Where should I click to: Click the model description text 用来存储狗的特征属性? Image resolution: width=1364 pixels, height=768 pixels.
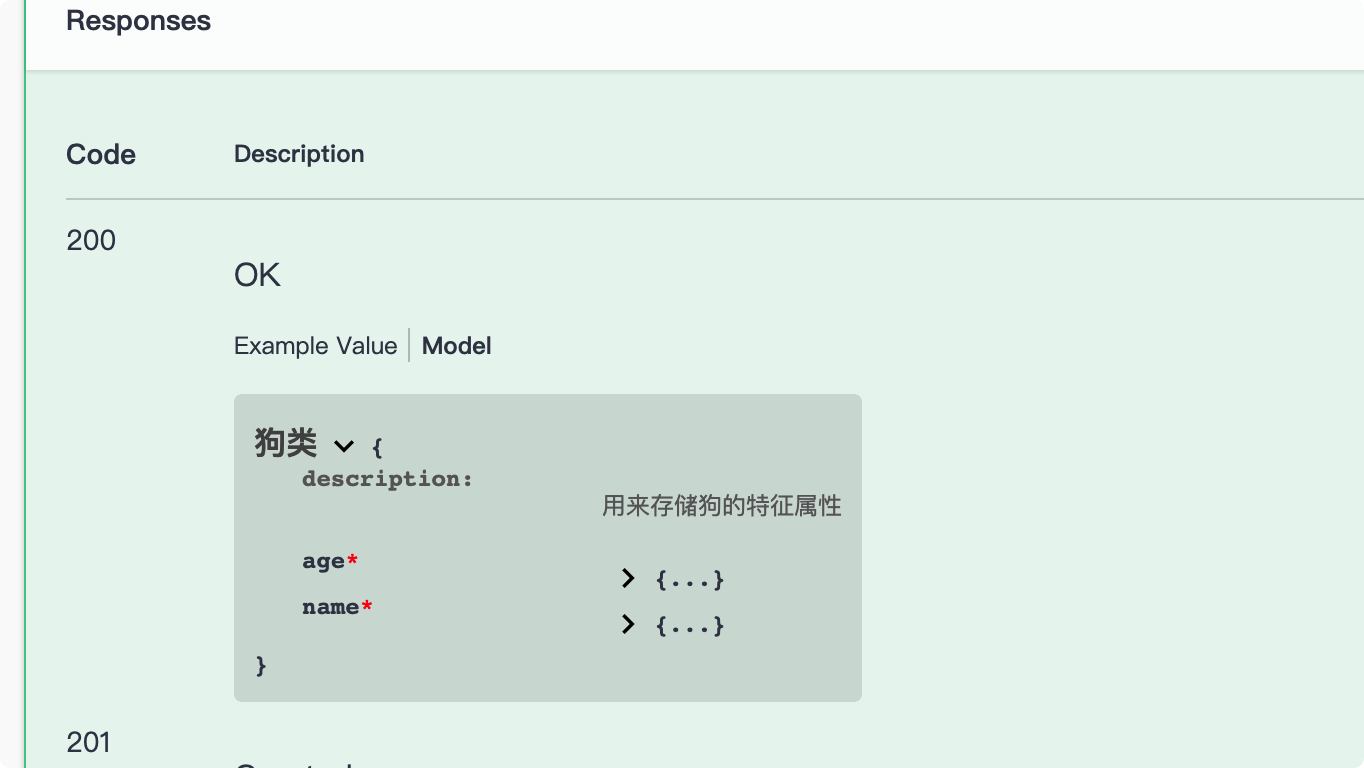tap(721, 506)
